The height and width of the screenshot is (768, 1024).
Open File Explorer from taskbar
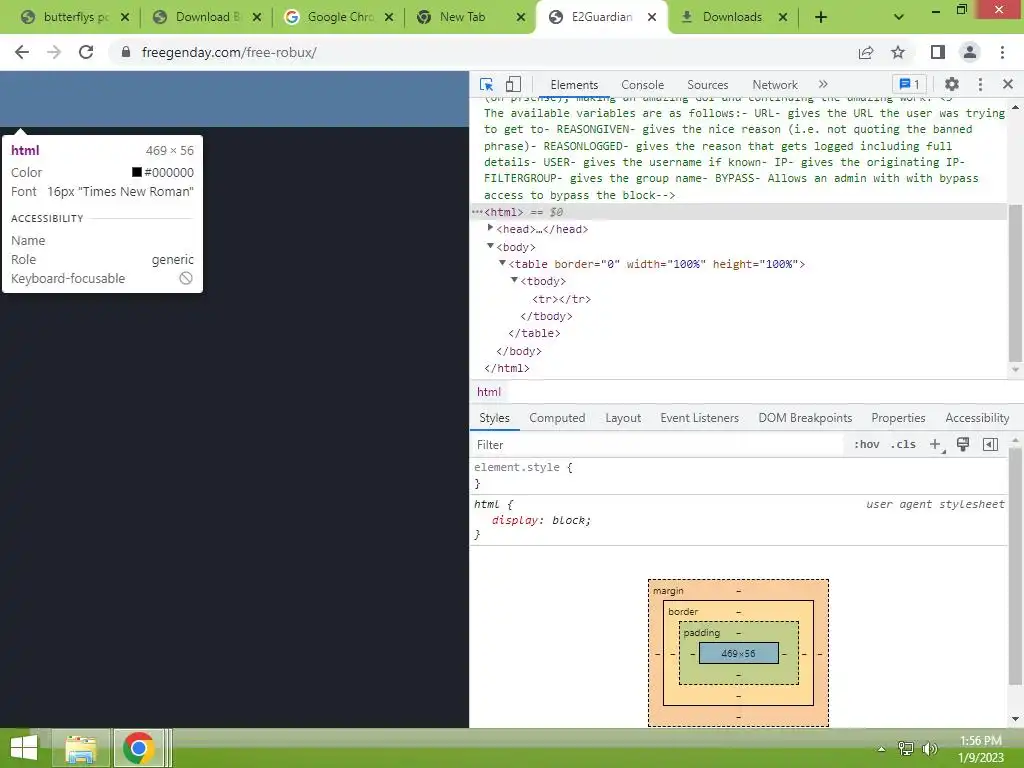pos(81,748)
